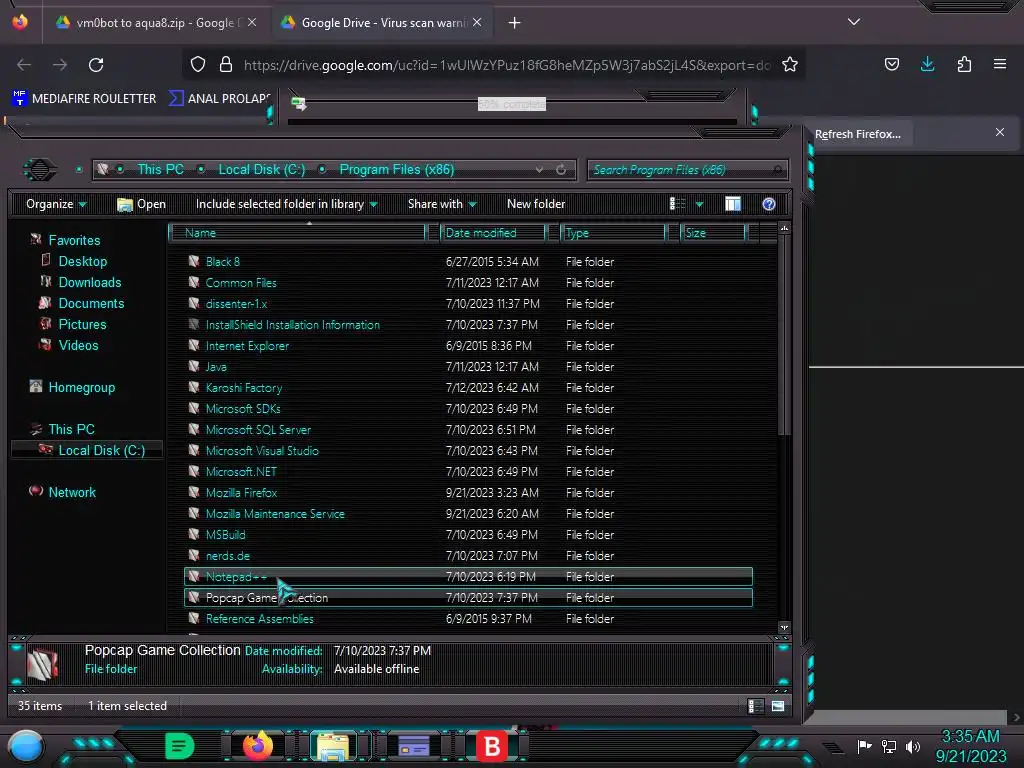Image resolution: width=1024 pixels, height=768 pixels.
Task: Open the Start orb button
Action: coord(26,747)
